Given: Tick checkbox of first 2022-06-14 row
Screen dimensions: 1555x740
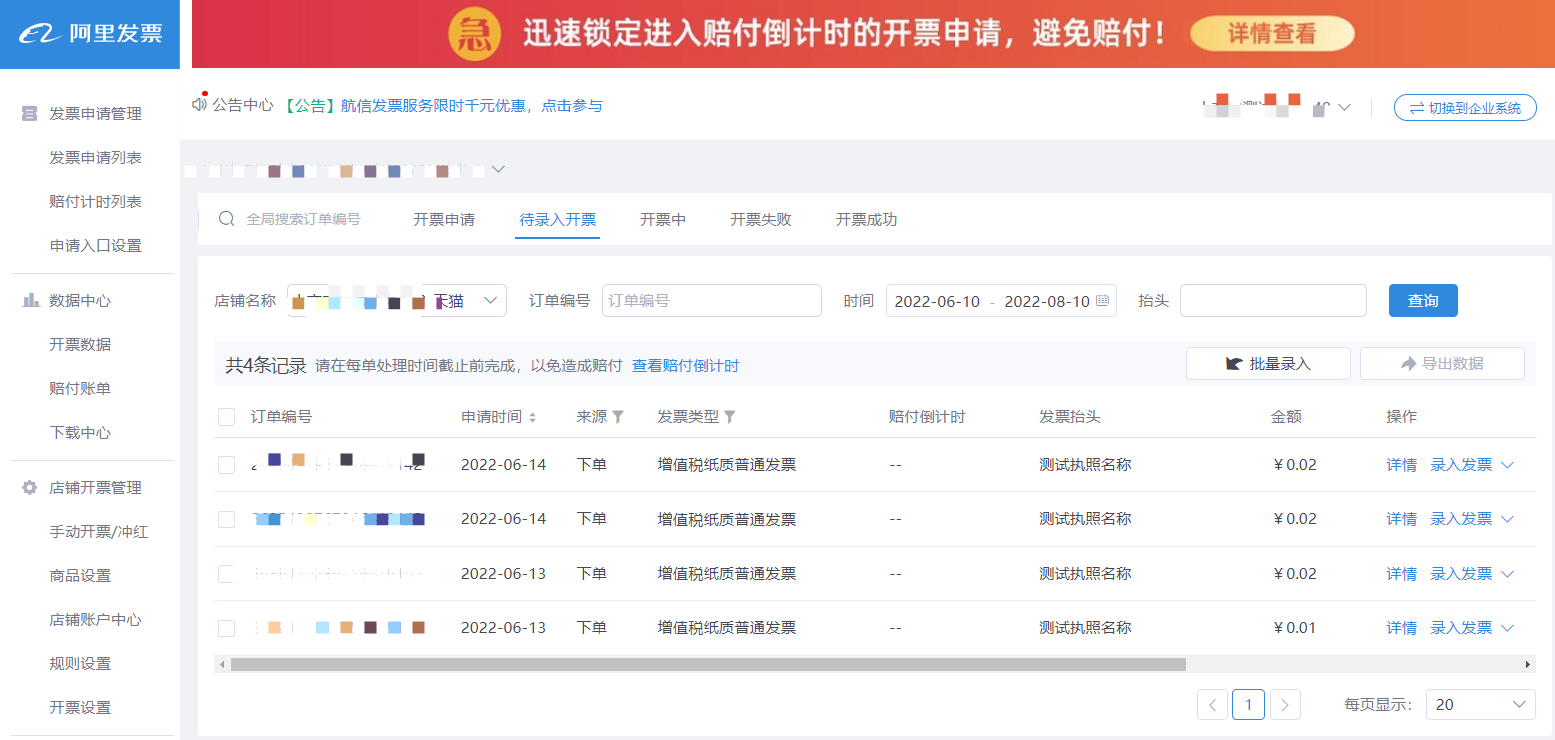Looking at the screenshot, I should [x=226, y=465].
